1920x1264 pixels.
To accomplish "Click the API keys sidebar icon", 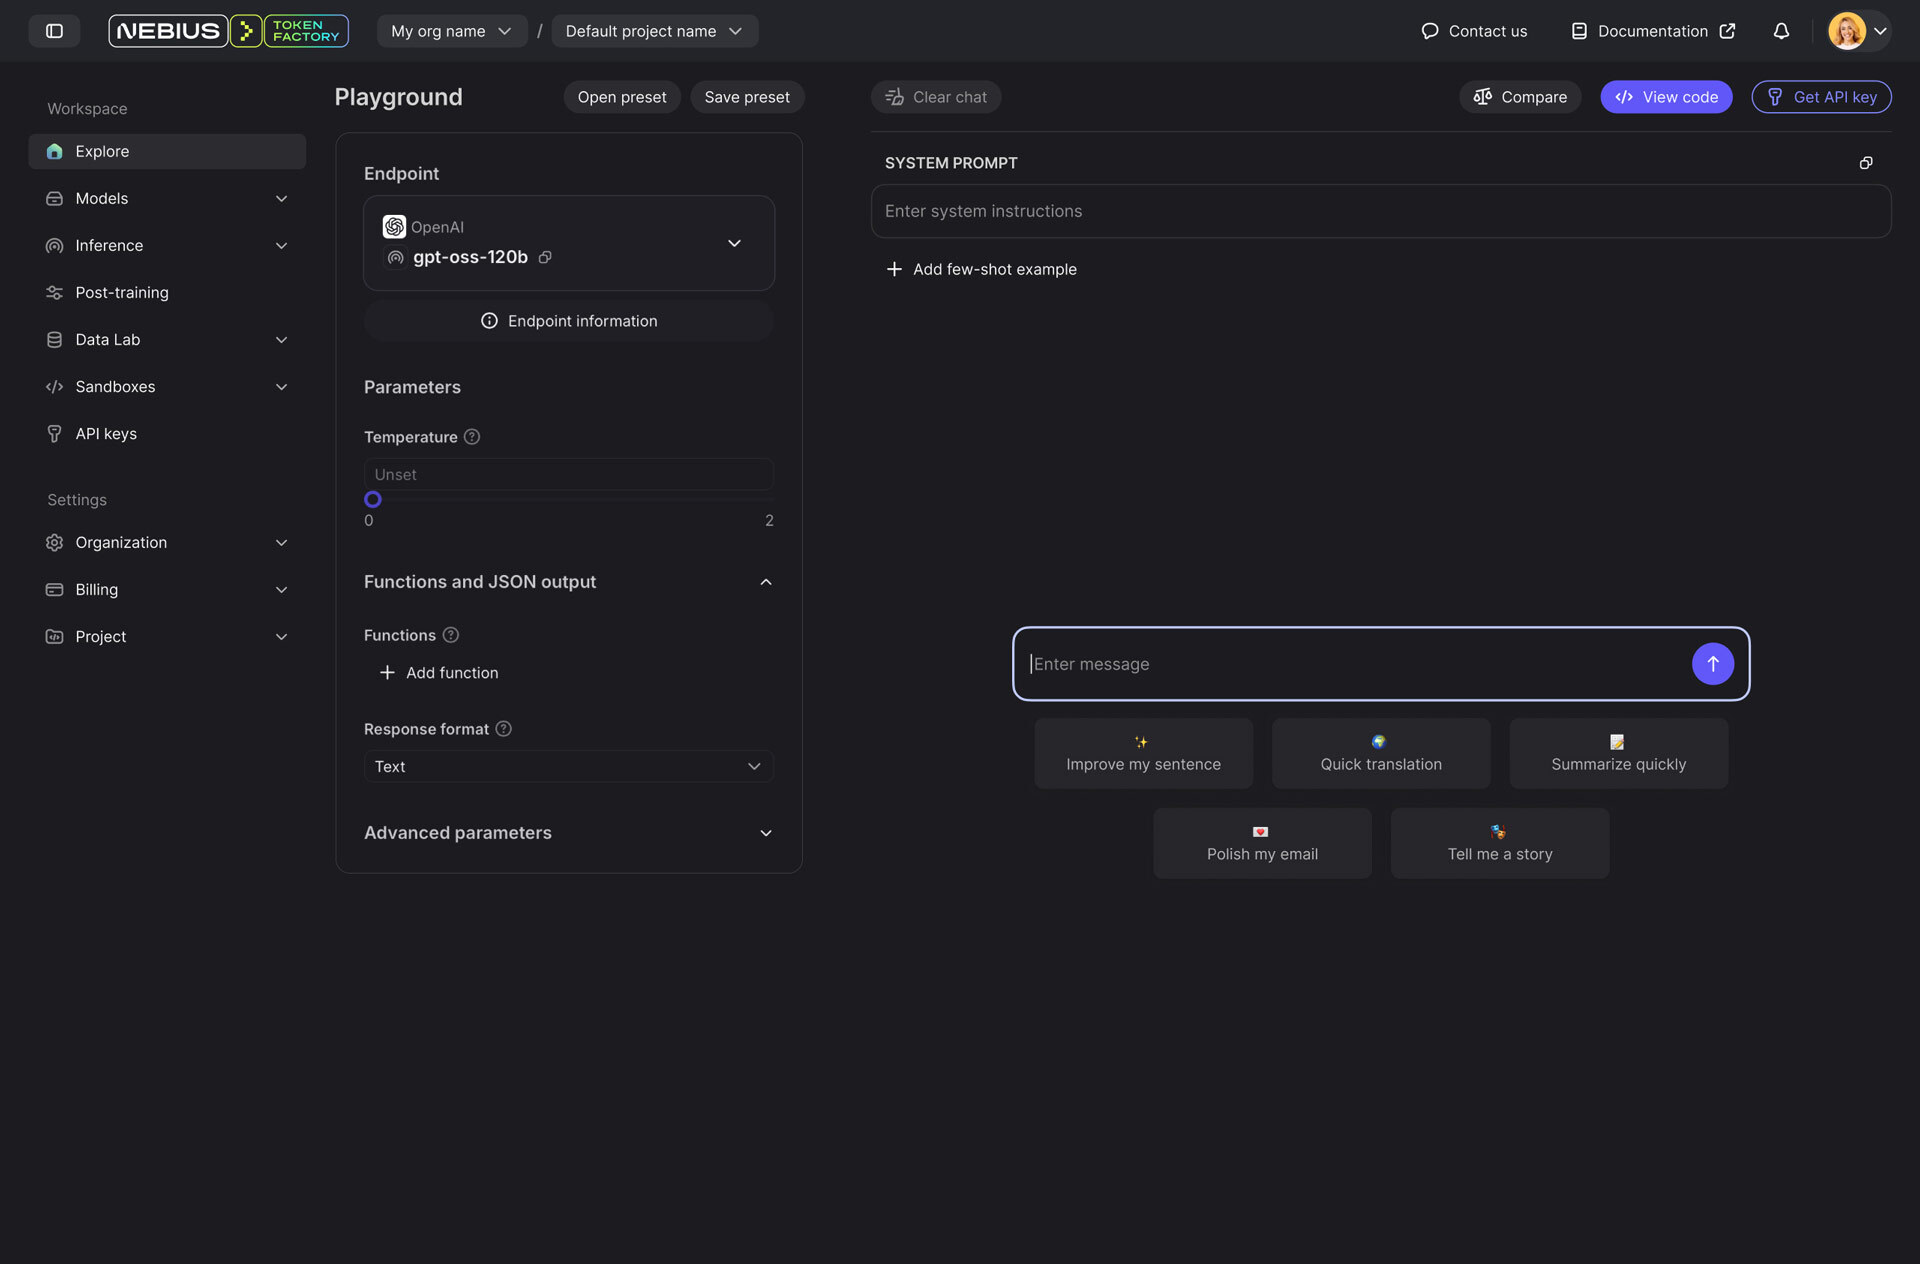I will pyautogui.click(x=55, y=434).
